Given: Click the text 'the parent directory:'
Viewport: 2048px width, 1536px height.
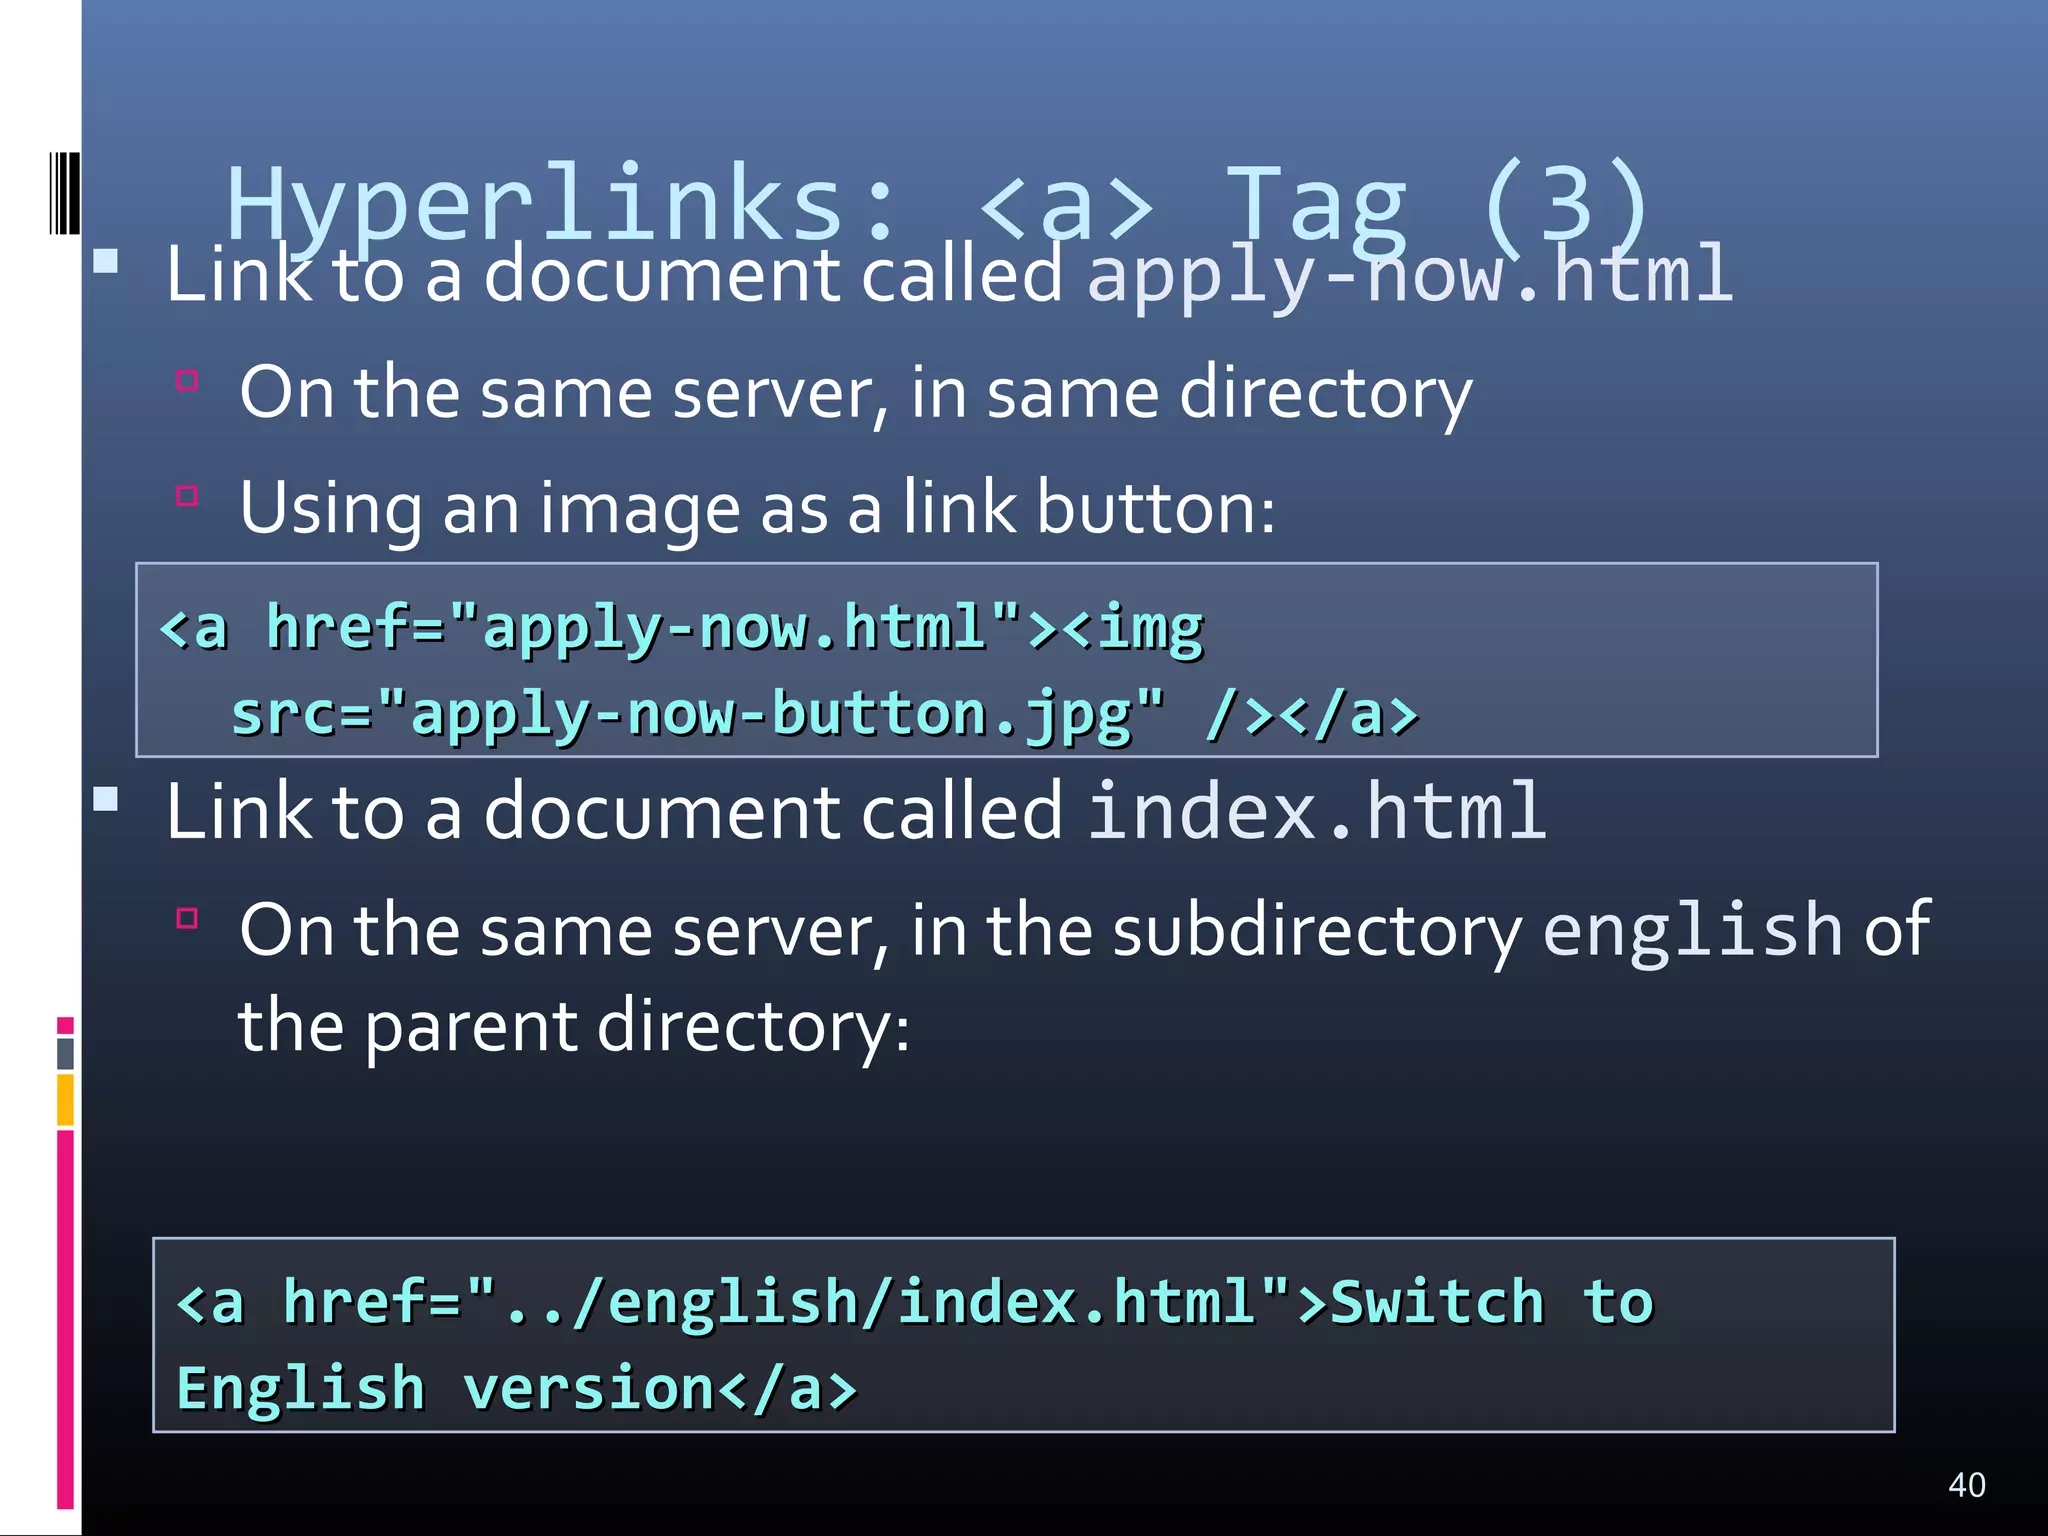Looking at the screenshot, I should 573,1027.
